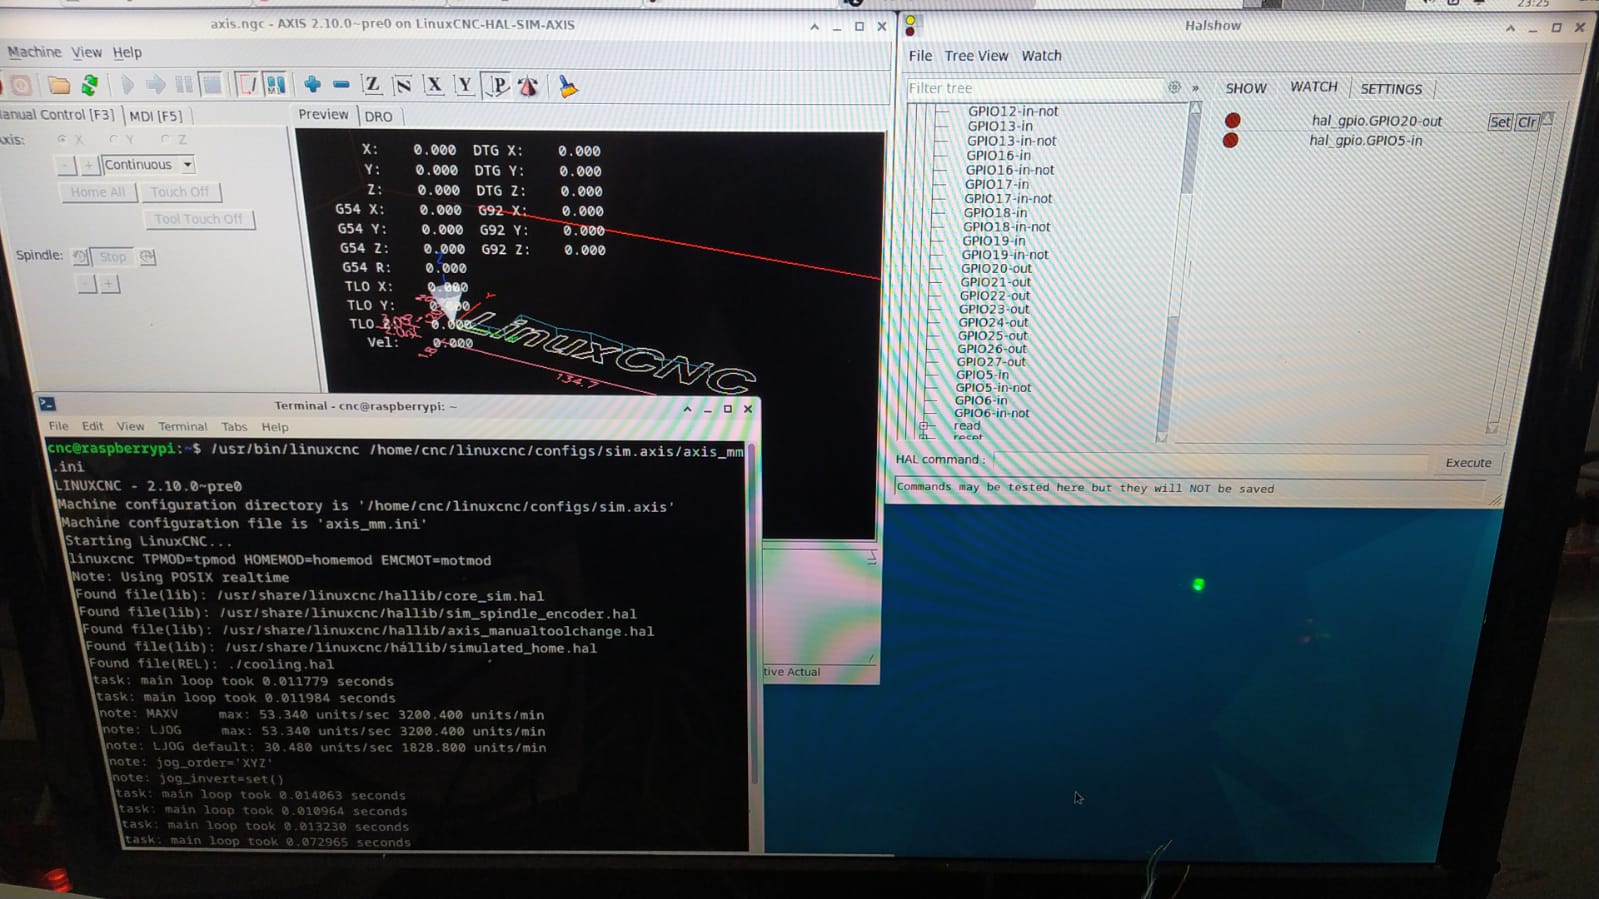Click the HAL command input field
Viewport: 1599px width, 899px height.
pos(1210,461)
